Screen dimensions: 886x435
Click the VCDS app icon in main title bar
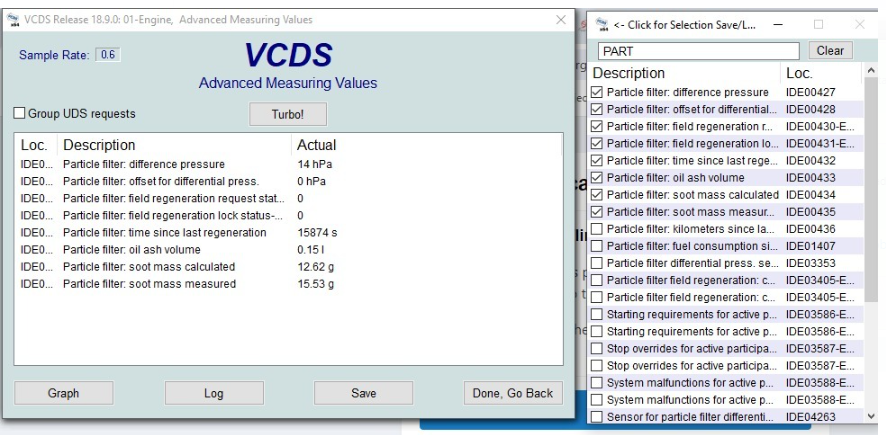coord(12,20)
